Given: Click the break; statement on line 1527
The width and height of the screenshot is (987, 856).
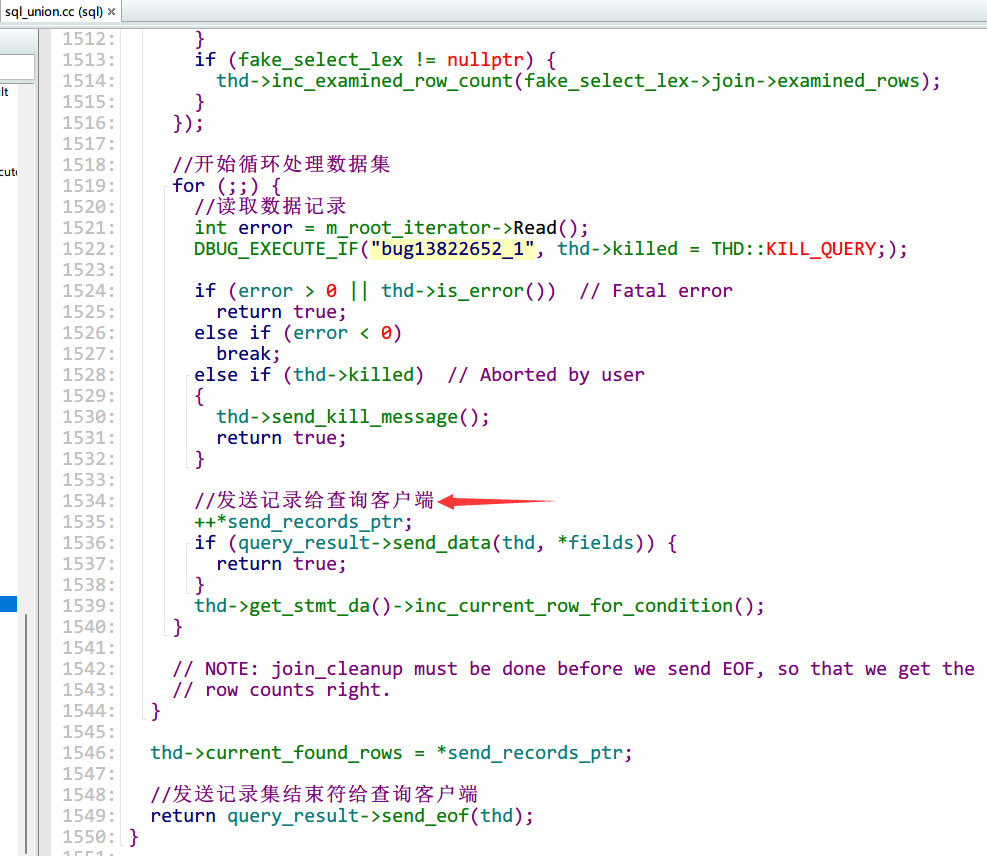Looking at the screenshot, I should pyautogui.click(x=248, y=354).
